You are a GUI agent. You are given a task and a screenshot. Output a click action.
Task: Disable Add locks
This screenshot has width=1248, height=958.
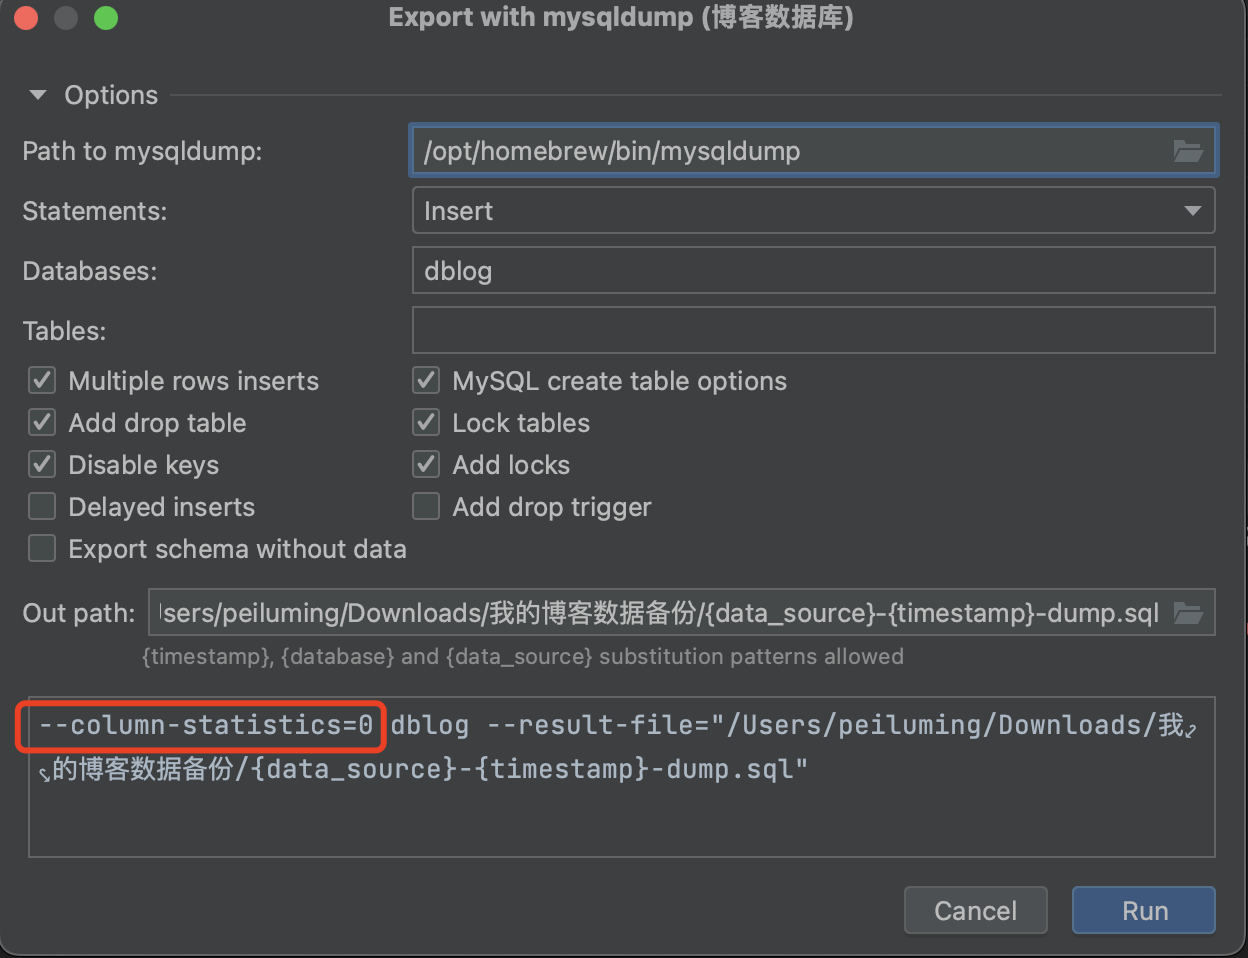425,464
